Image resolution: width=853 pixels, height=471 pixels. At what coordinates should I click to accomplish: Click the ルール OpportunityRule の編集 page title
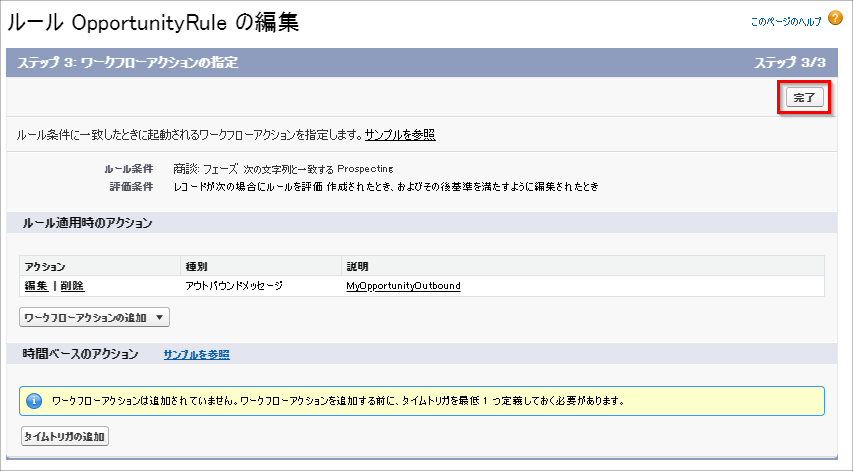pyautogui.click(x=153, y=21)
